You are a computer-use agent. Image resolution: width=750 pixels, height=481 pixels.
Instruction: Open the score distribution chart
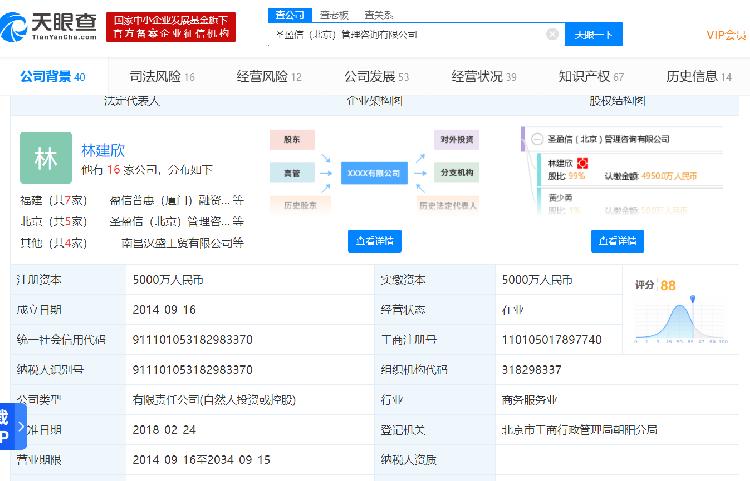click(x=681, y=320)
